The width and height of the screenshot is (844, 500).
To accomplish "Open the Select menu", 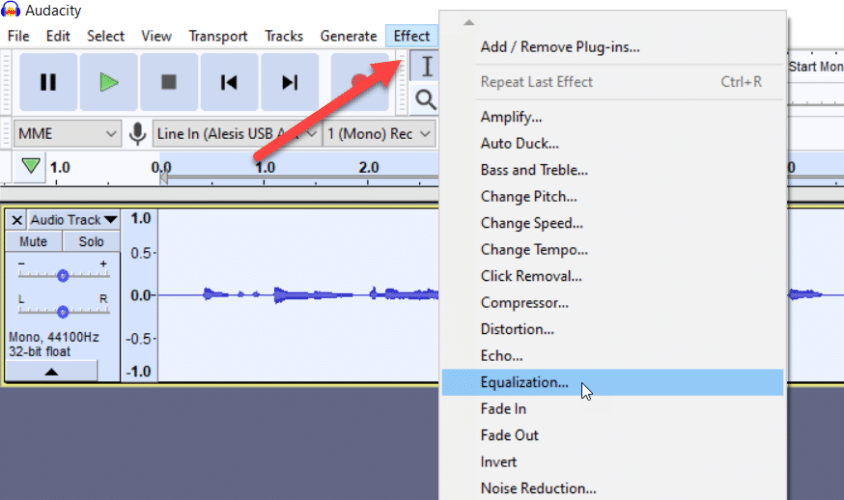I will (106, 36).
